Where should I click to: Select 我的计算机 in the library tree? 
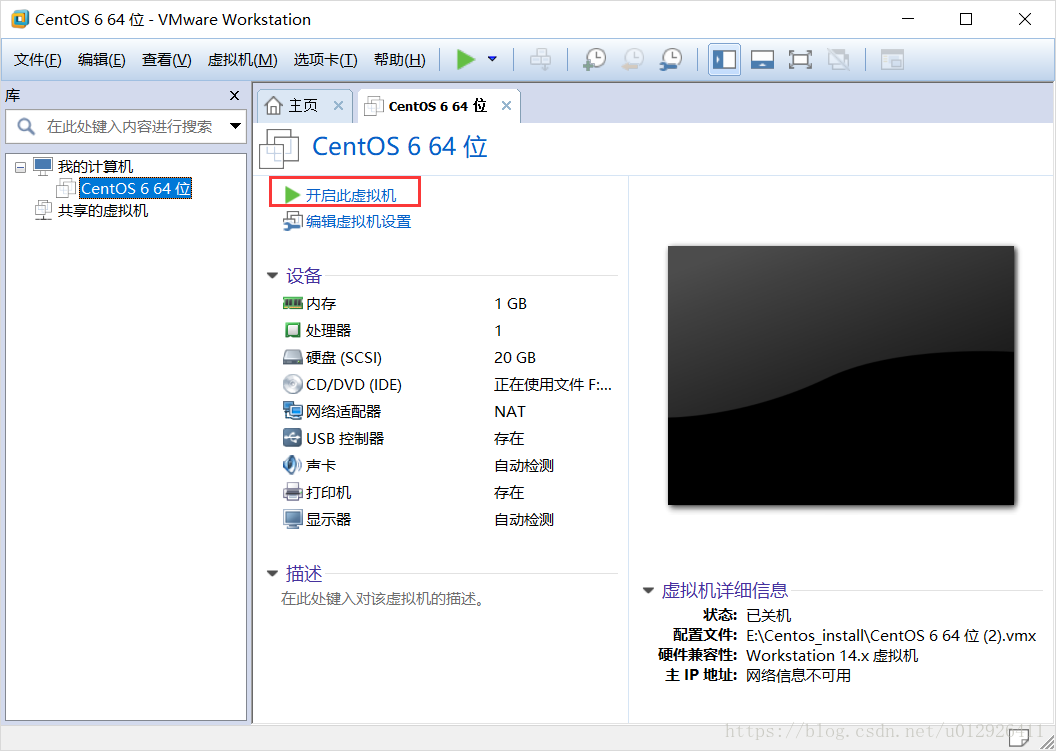pos(95,166)
